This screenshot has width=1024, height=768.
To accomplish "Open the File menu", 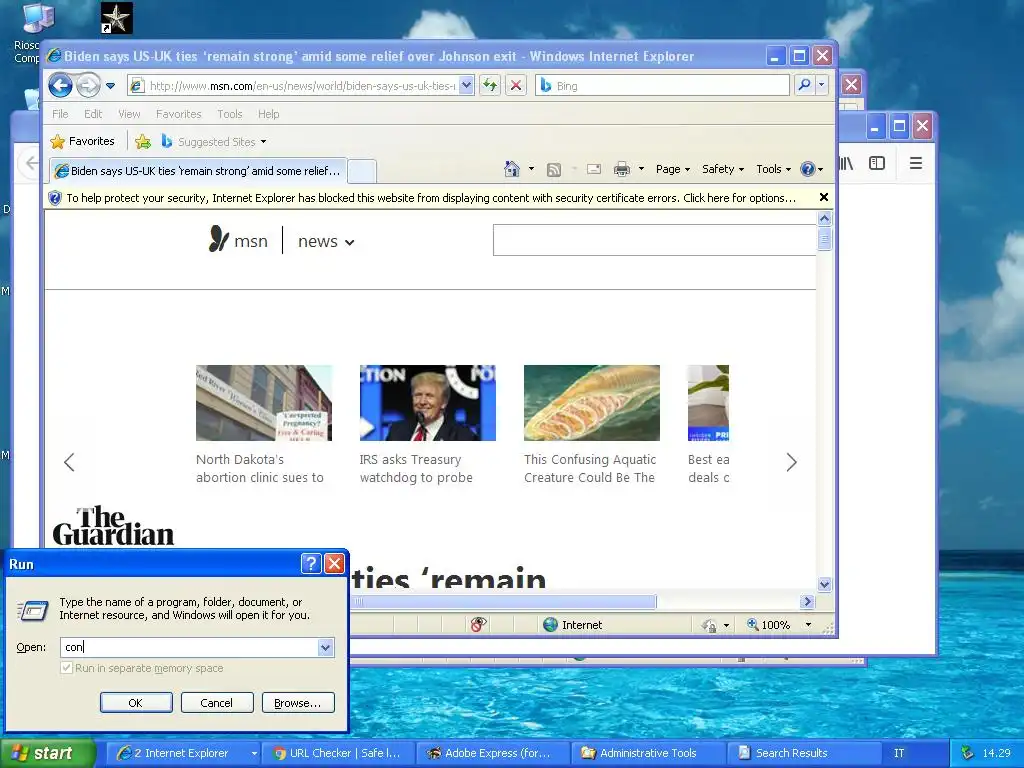I will [x=60, y=114].
